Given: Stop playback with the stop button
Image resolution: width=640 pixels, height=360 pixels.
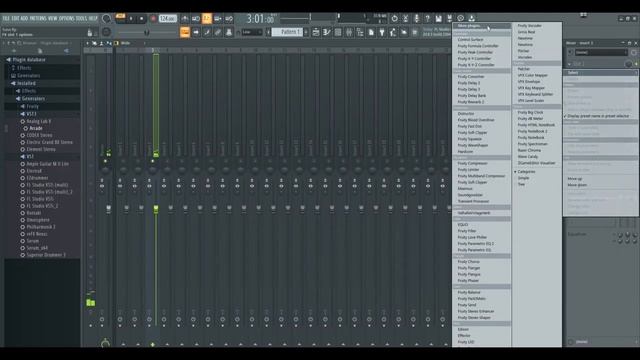Looking at the screenshot, I should coord(142,18).
